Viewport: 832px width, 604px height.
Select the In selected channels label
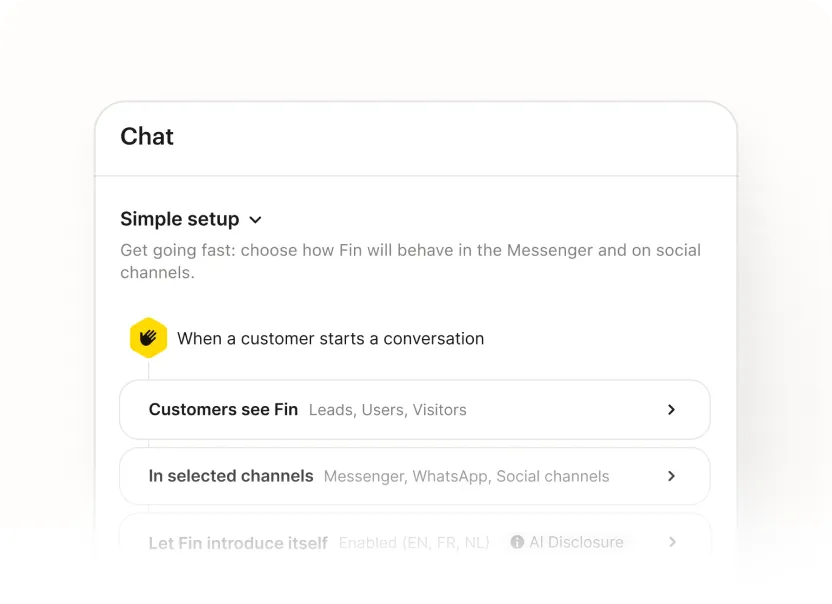click(x=231, y=476)
